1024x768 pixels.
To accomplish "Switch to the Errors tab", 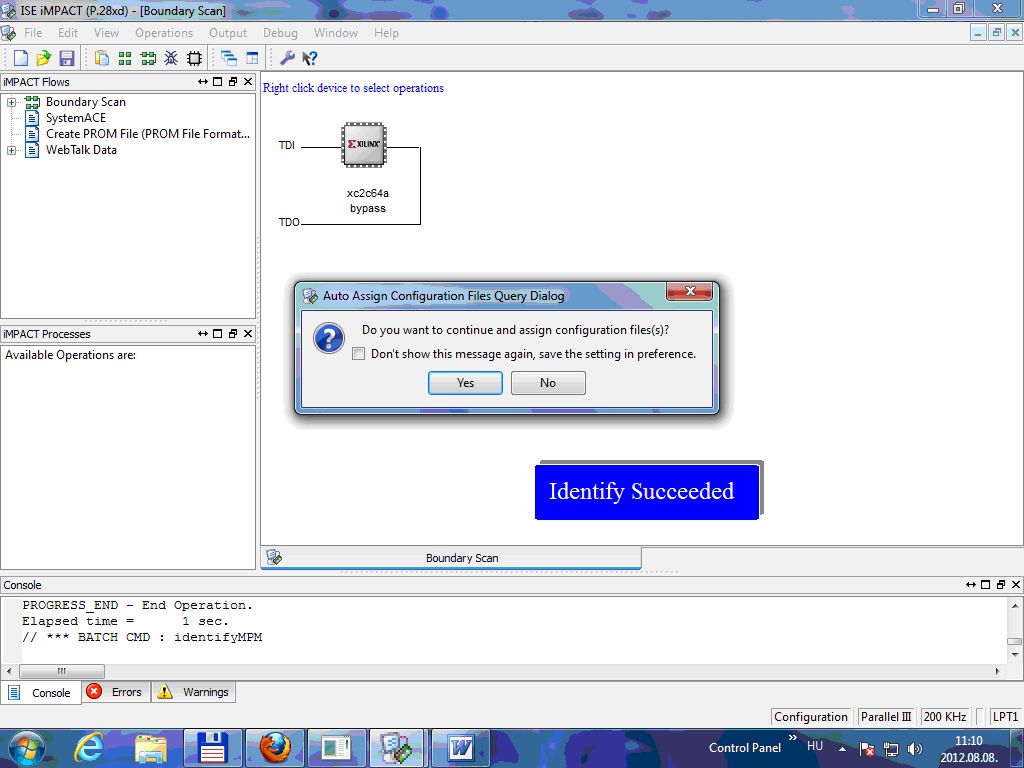I will (x=116, y=692).
